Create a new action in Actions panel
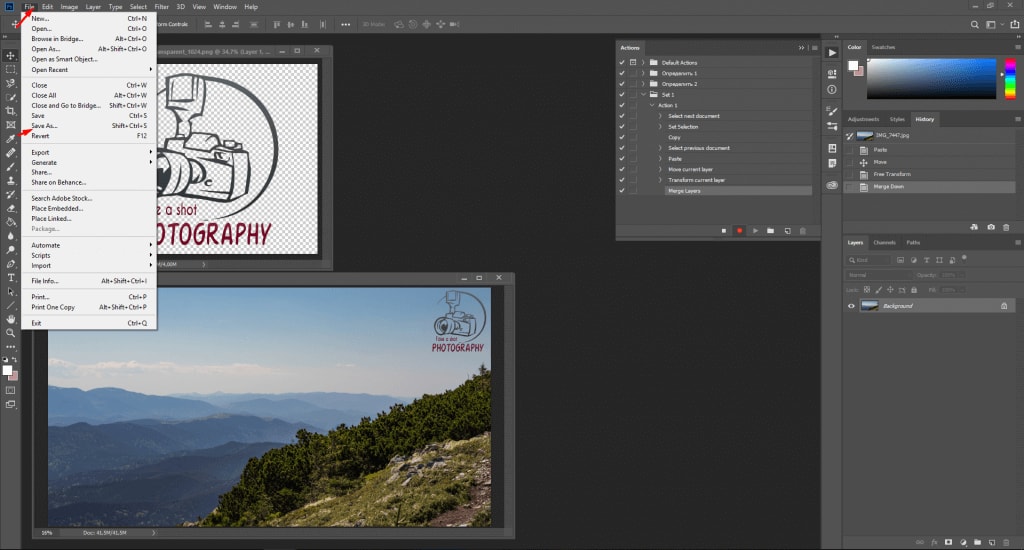Image resolution: width=1024 pixels, height=550 pixels. pyautogui.click(x=788, y=231)
